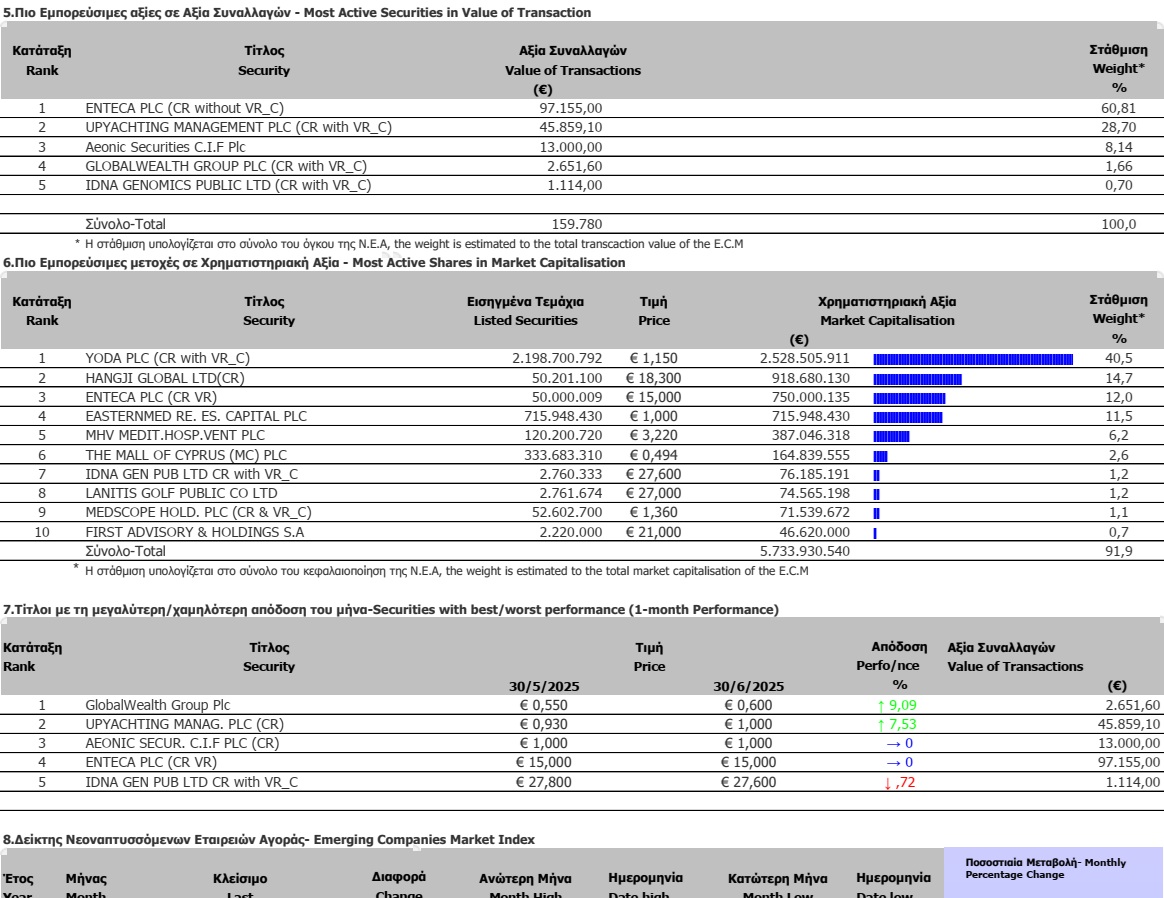Select 'EASTERNMED RE. ES. CAPITAL PLC'
The height and width of the screenshot is (898, 1164).
(x=196, y=416)
